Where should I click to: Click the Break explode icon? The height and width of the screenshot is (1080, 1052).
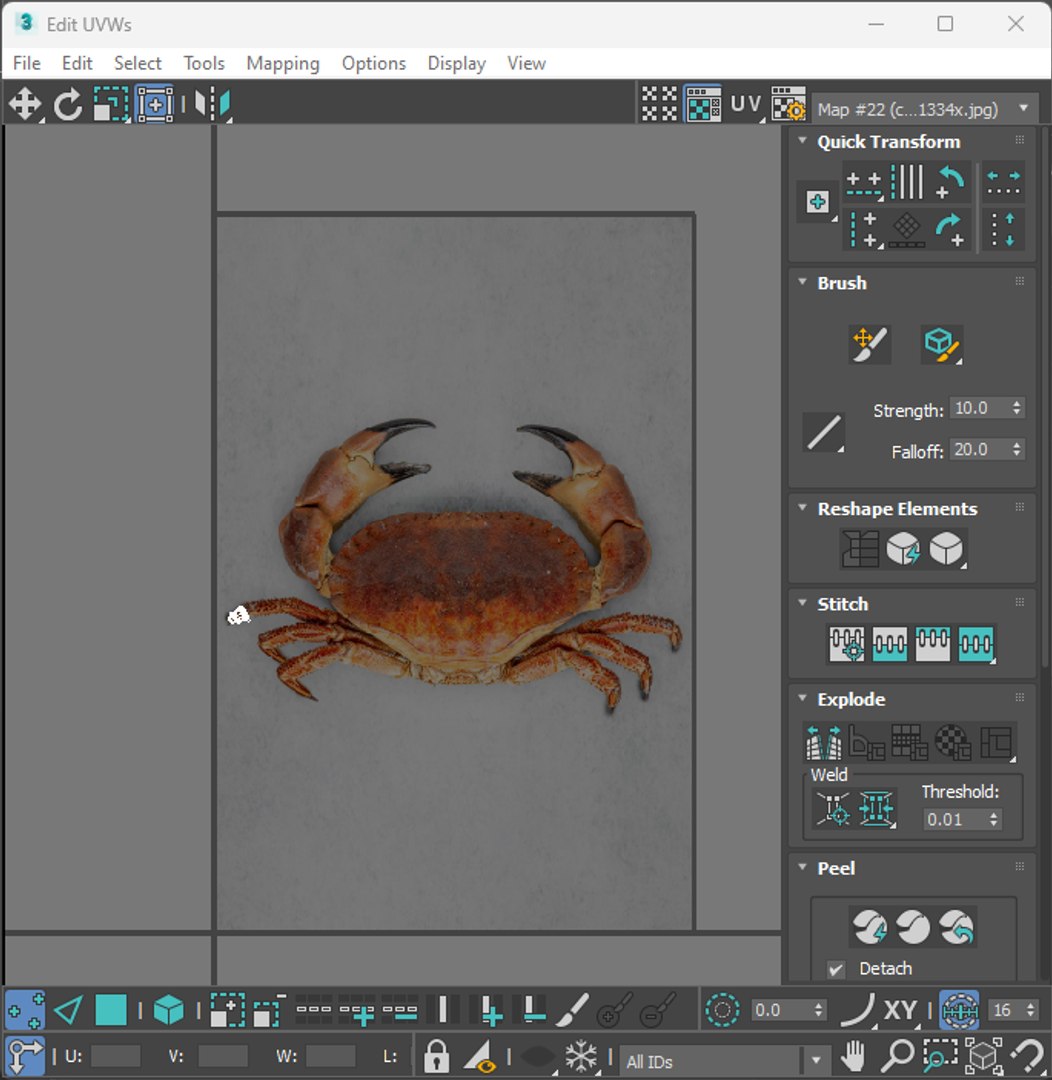[823, 742]
